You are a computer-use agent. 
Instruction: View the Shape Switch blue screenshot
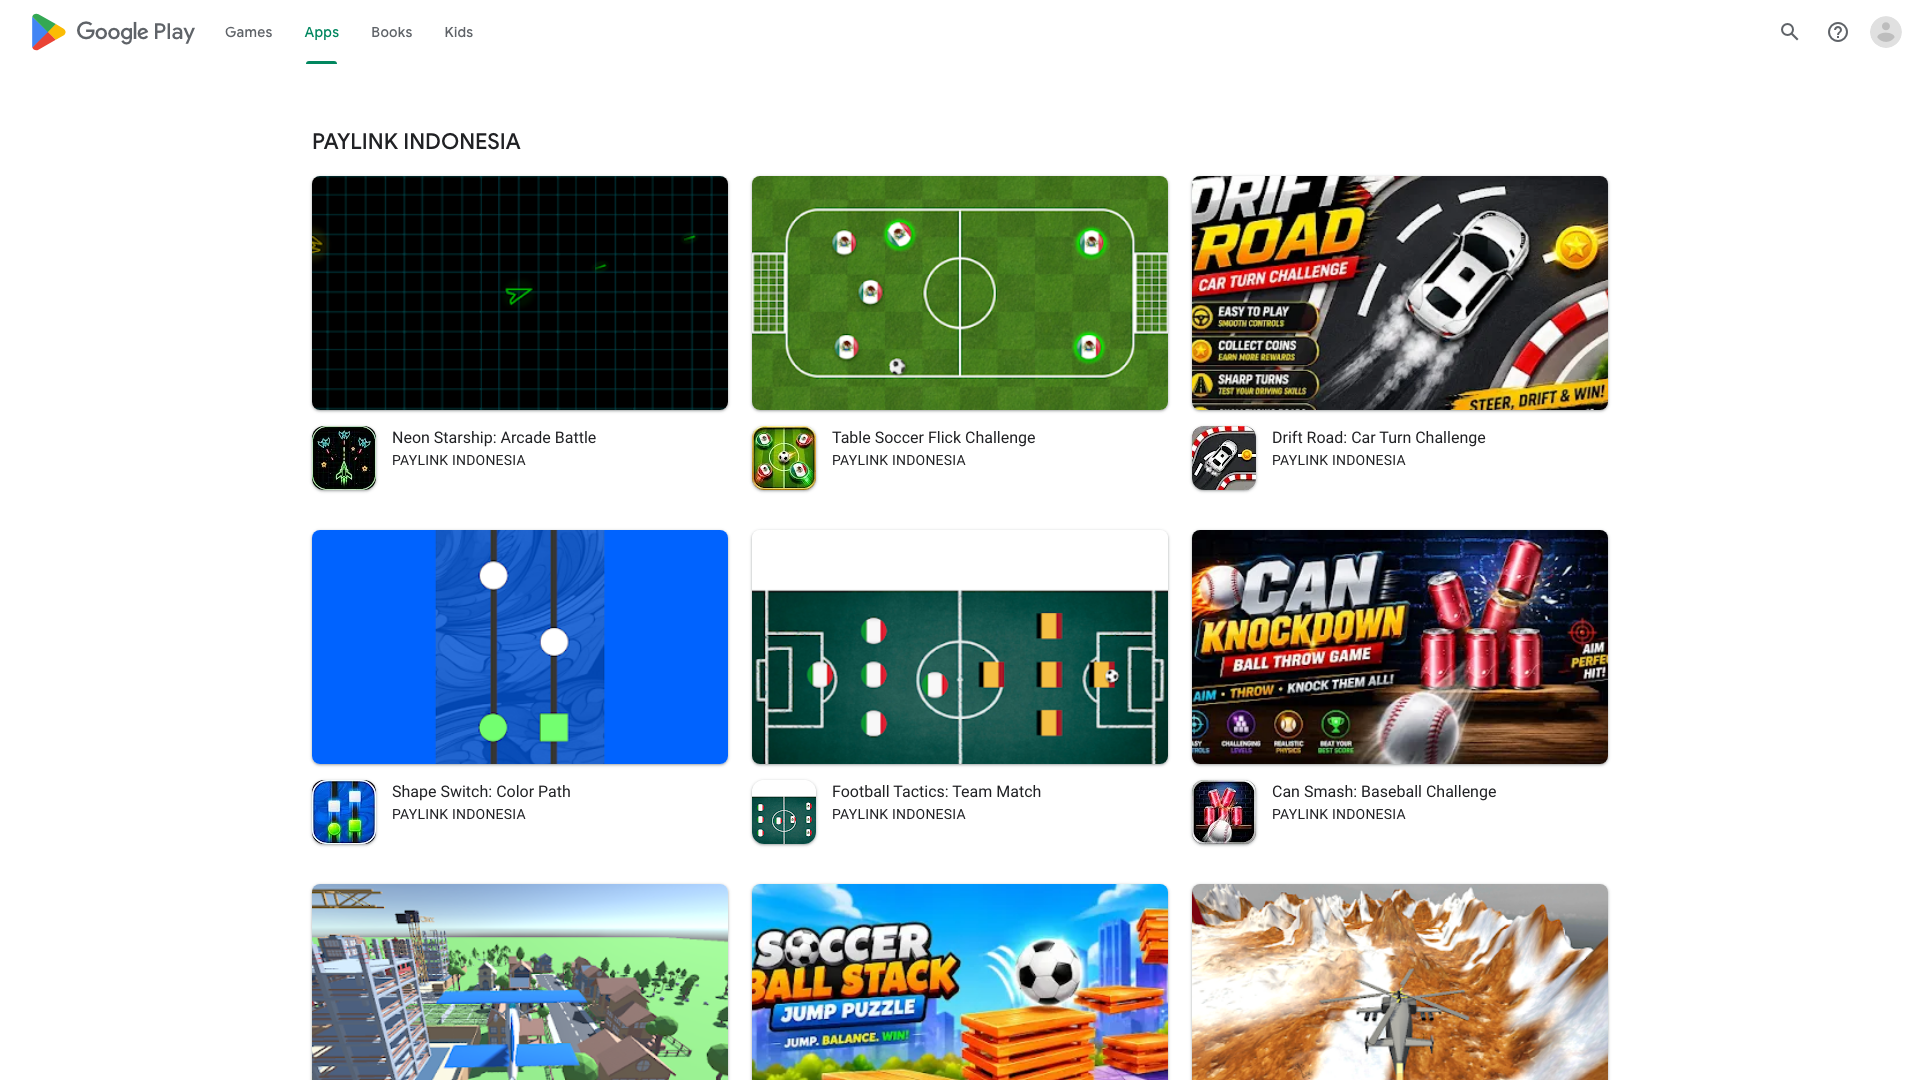tap(520, 647)
